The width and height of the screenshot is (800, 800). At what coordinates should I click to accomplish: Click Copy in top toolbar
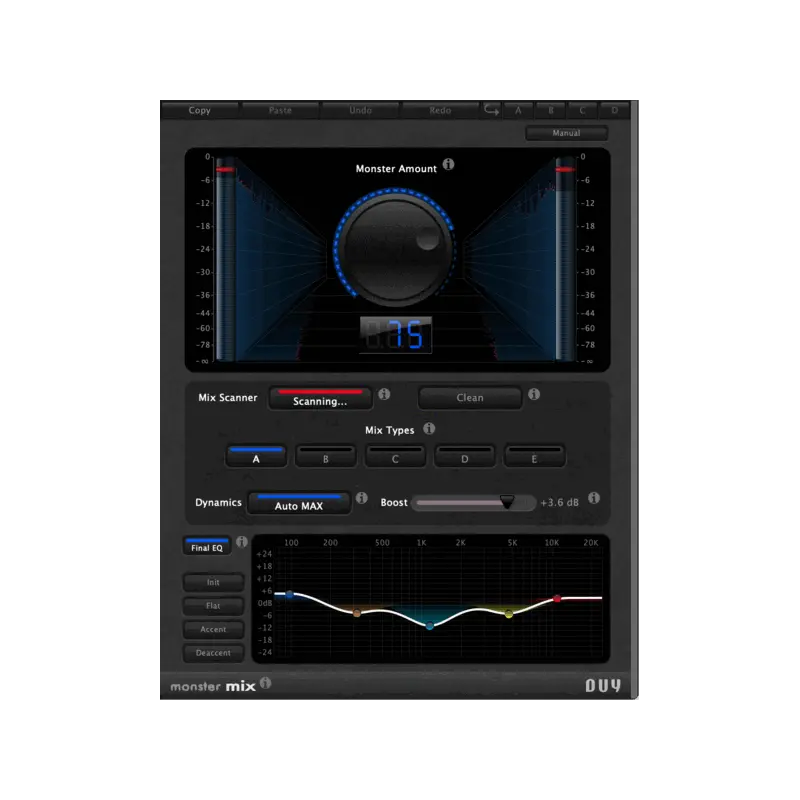tap(199, 110)
